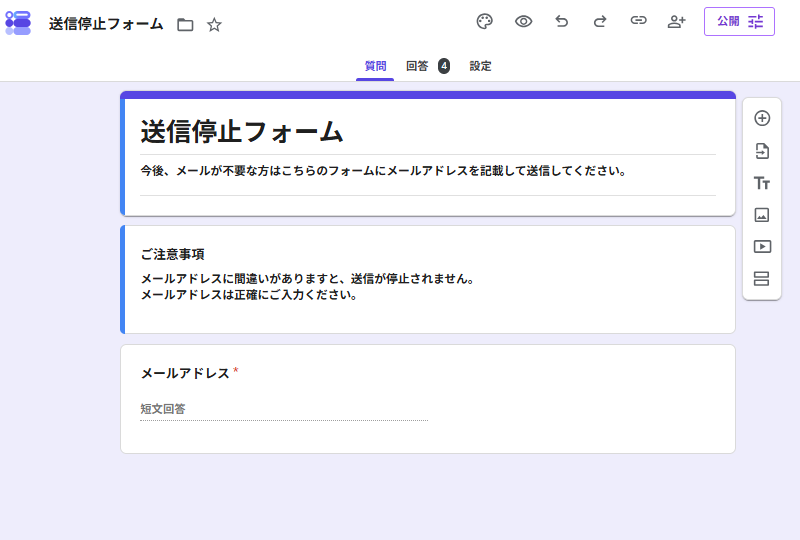800x540 pixels.
Task: Edit document name 送信停止フォーム in header
Action: click(x=106, y=24)
